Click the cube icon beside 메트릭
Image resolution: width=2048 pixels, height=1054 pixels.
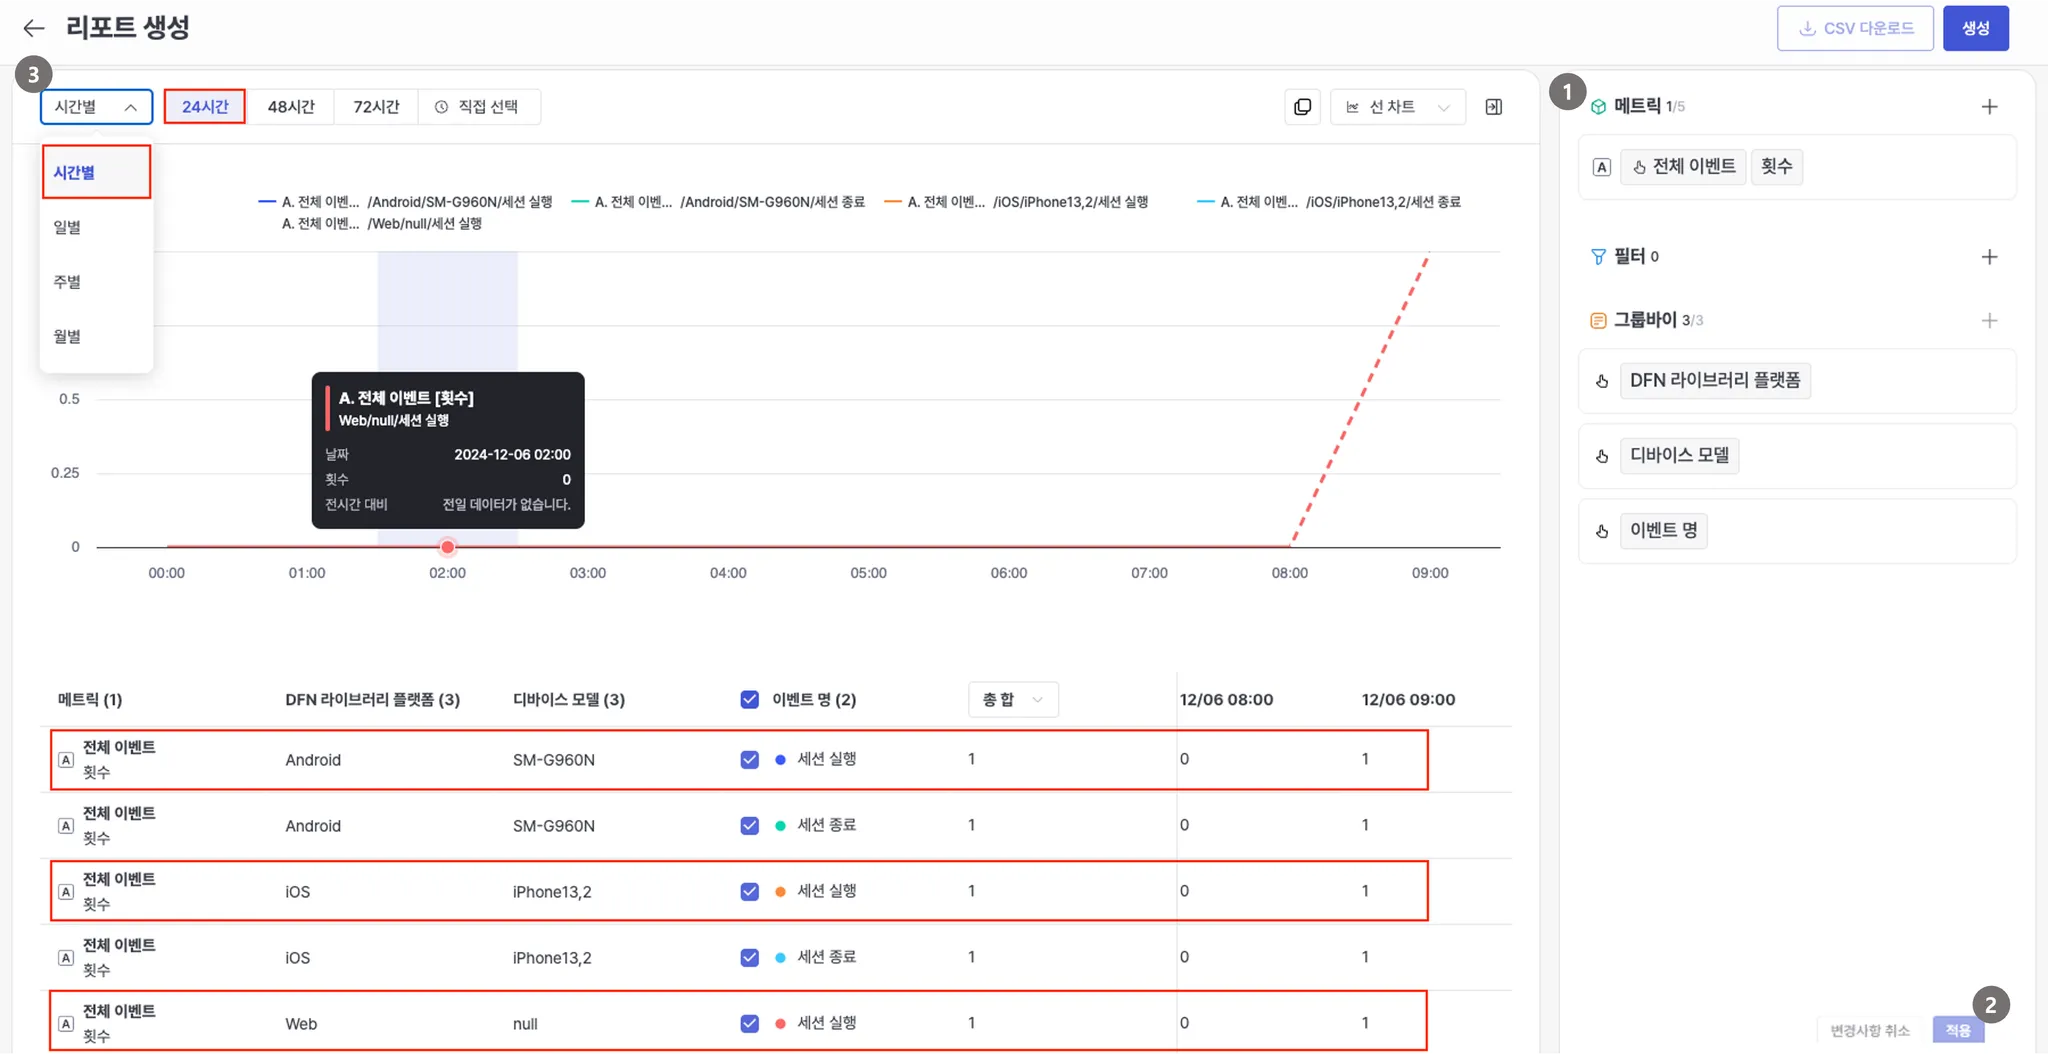point(1598,107)
